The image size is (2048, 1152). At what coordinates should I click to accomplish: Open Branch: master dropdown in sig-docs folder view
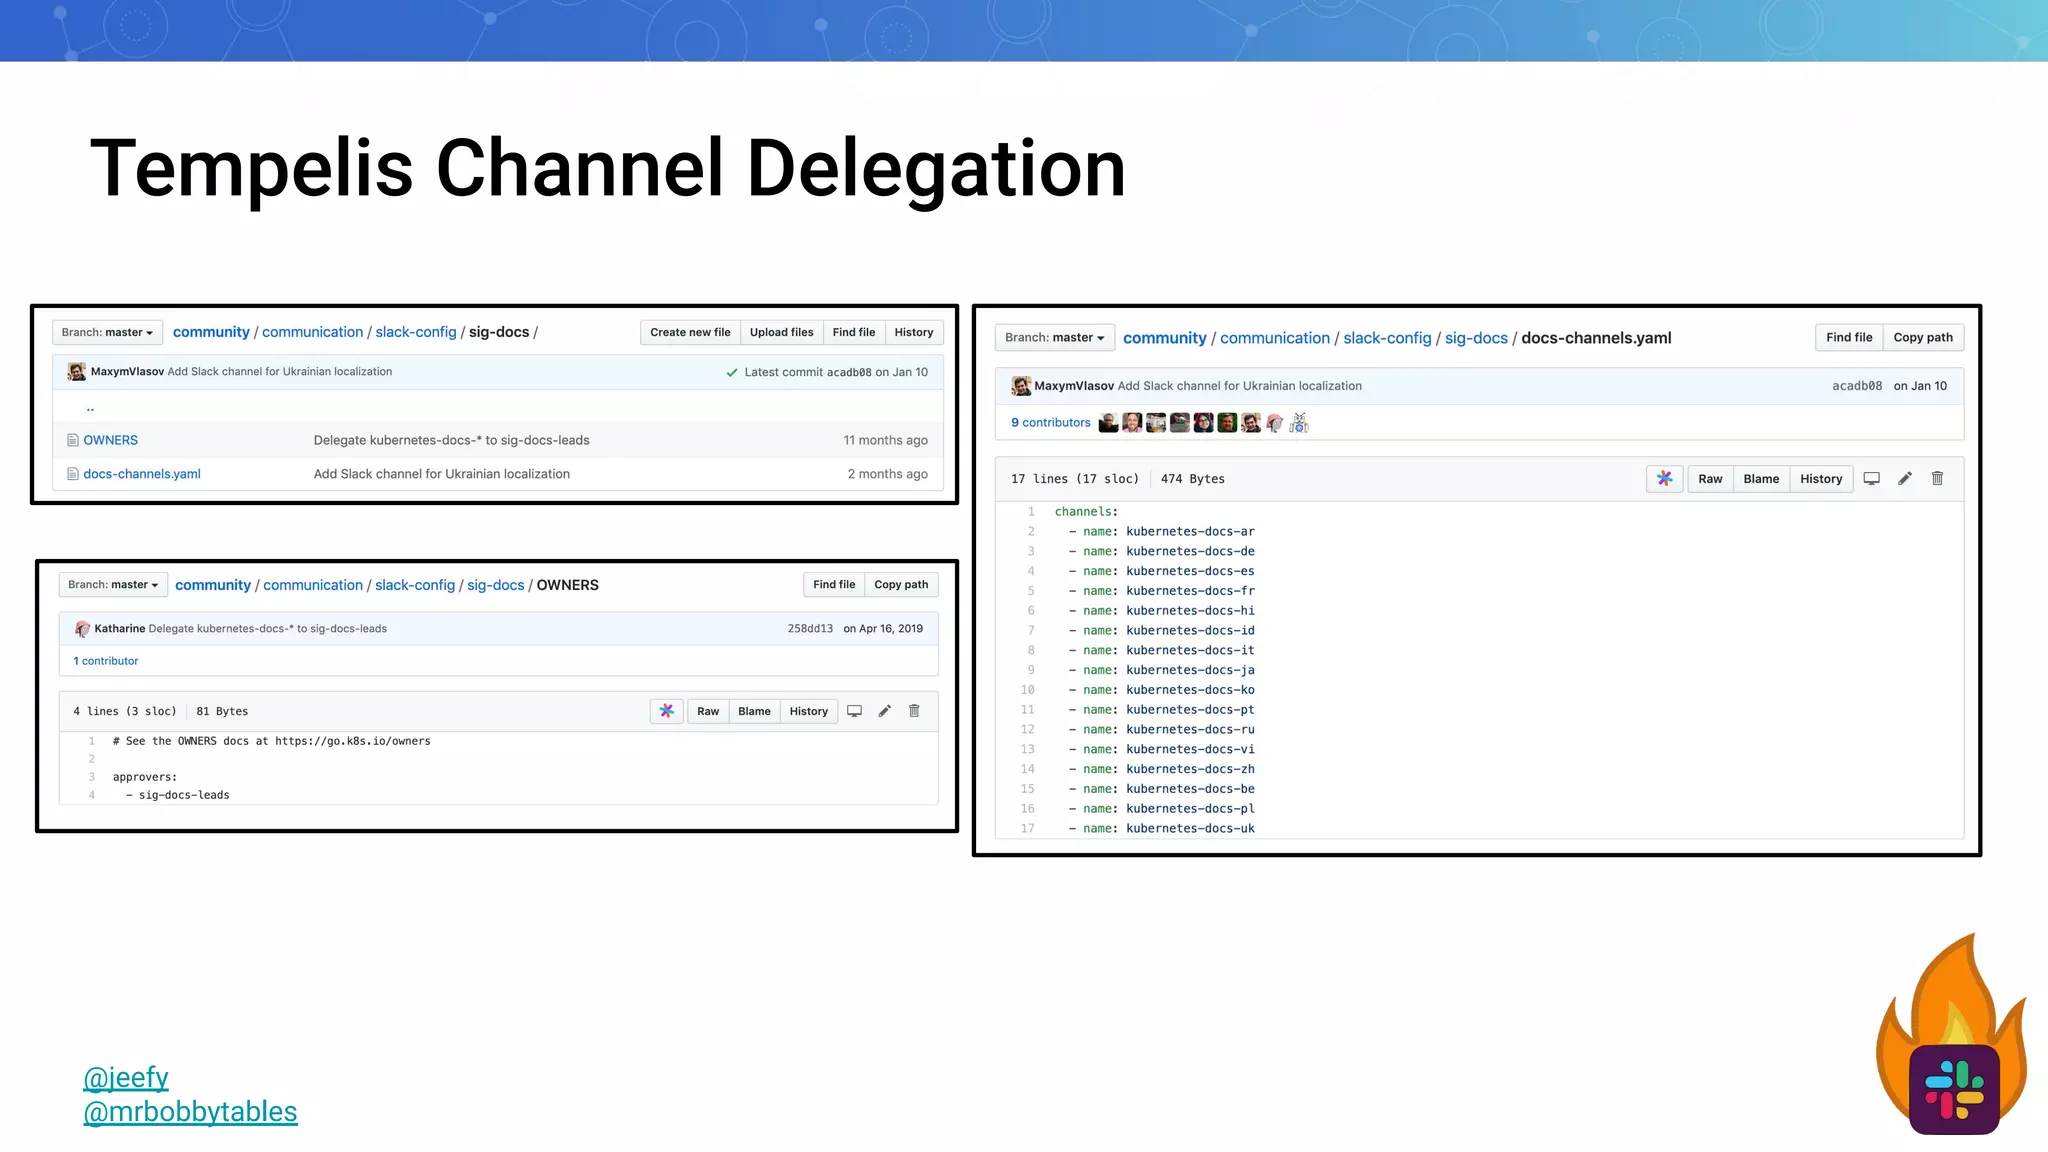[108, 332]
